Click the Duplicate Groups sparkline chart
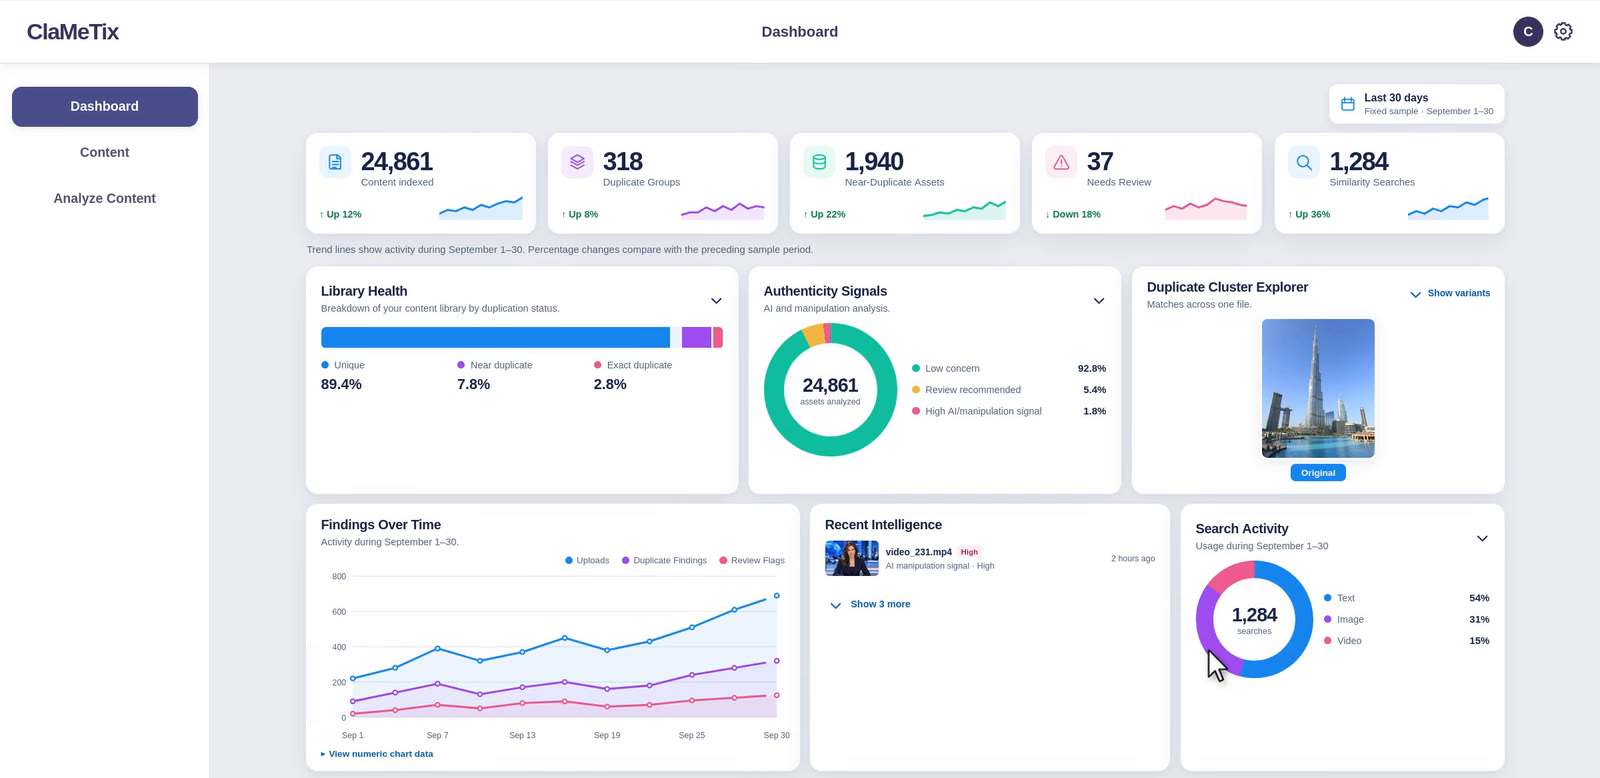Image resolution: width=1600 pixels, height=778 pixels. tap(723, 208)
